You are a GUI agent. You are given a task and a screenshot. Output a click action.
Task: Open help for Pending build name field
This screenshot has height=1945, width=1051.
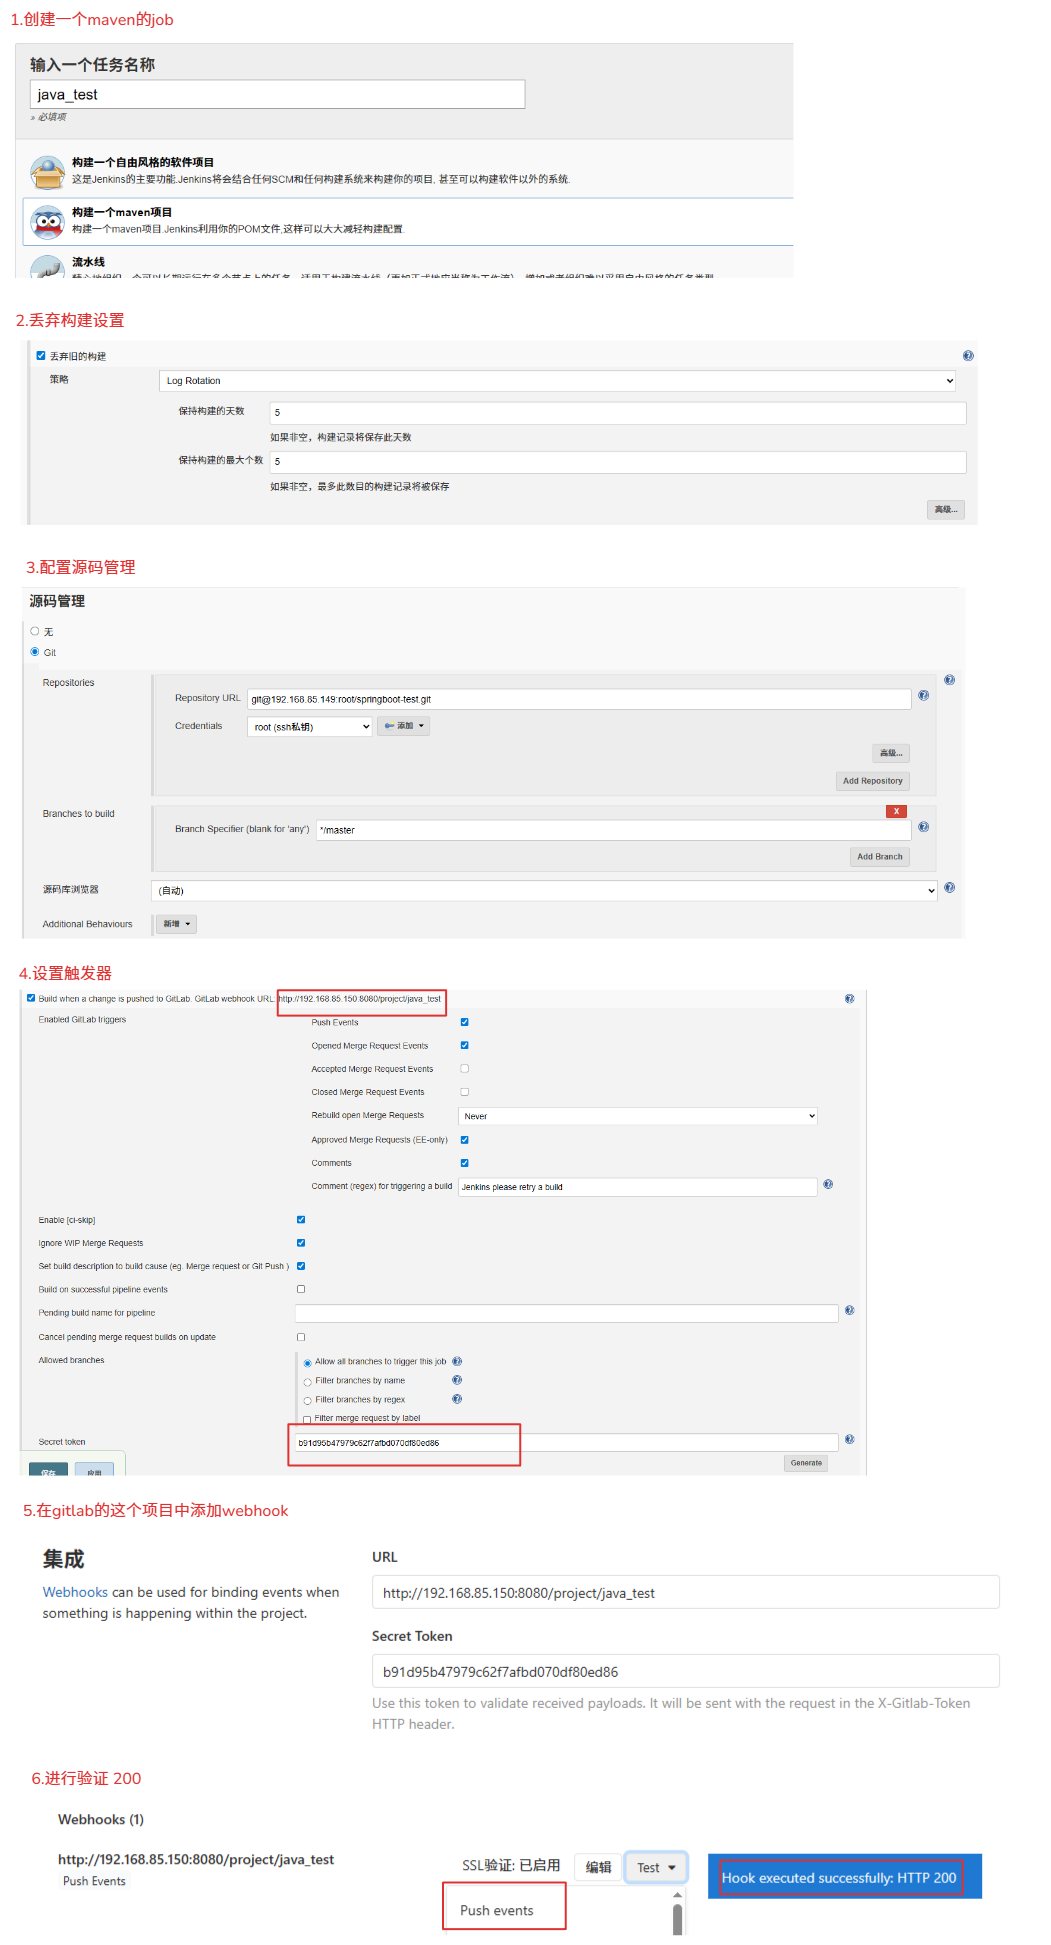point(849,1310)
